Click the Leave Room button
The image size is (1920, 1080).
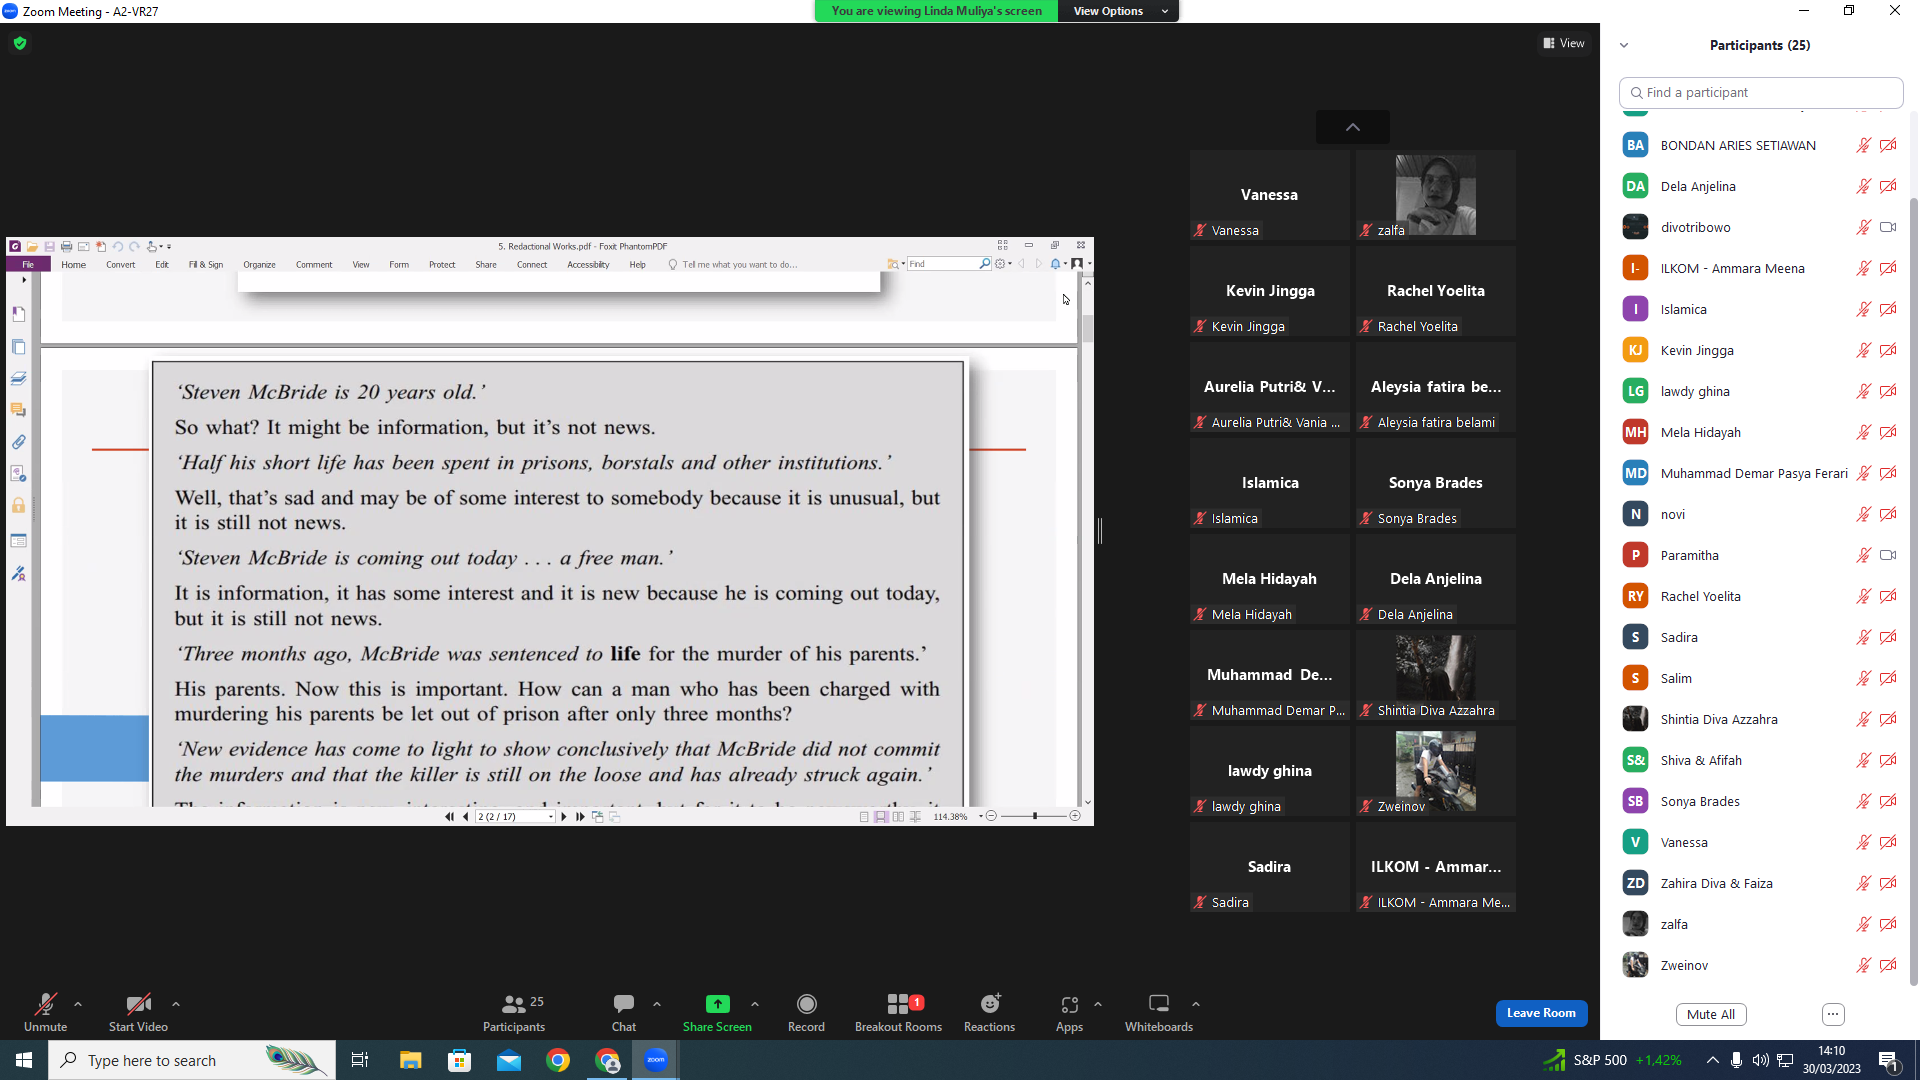click(1541, 1013)
